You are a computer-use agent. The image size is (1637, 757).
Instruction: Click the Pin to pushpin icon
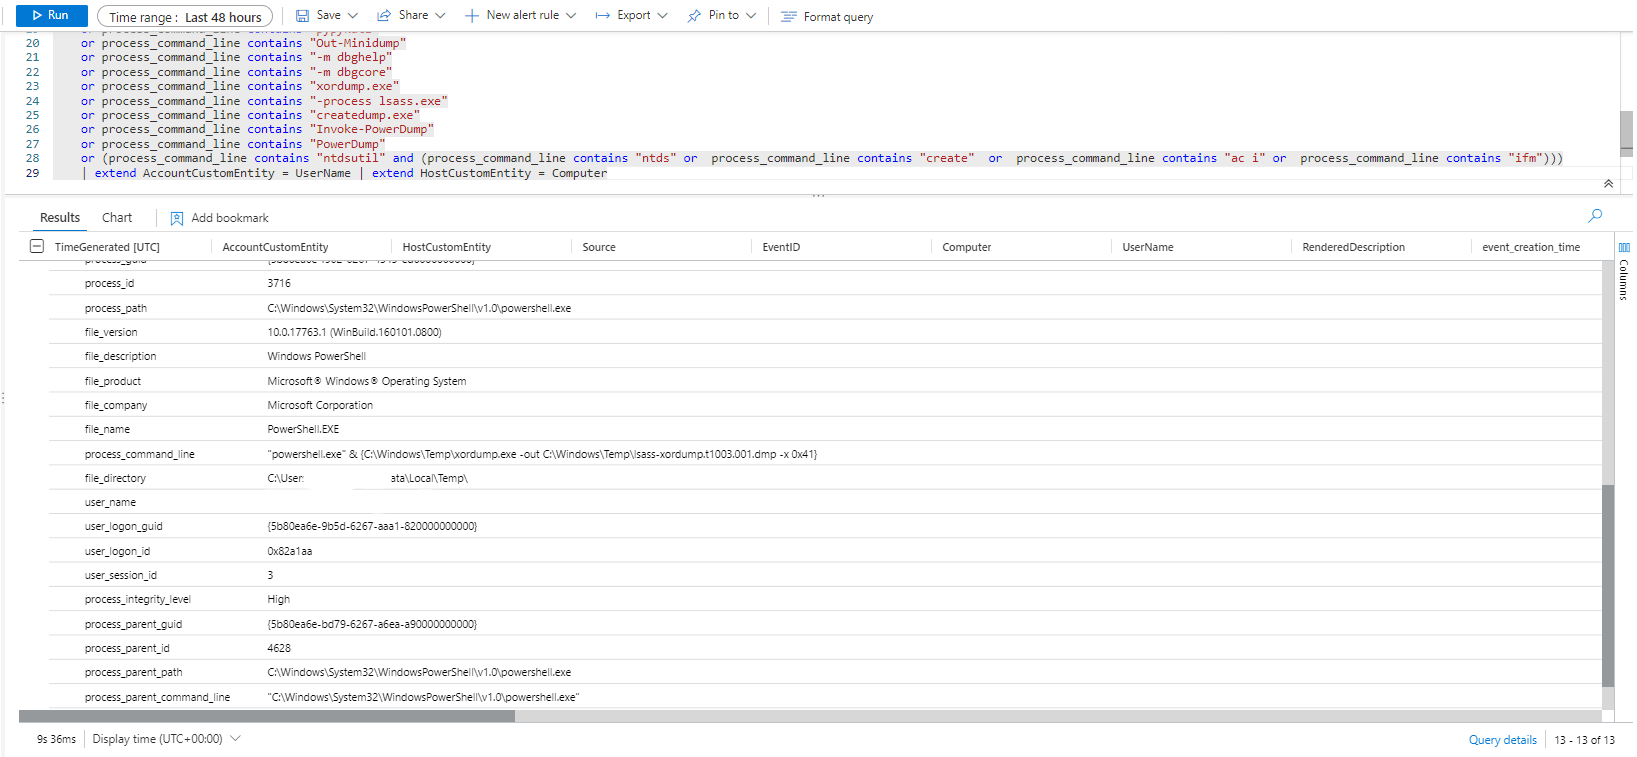[x=694, y=16]
